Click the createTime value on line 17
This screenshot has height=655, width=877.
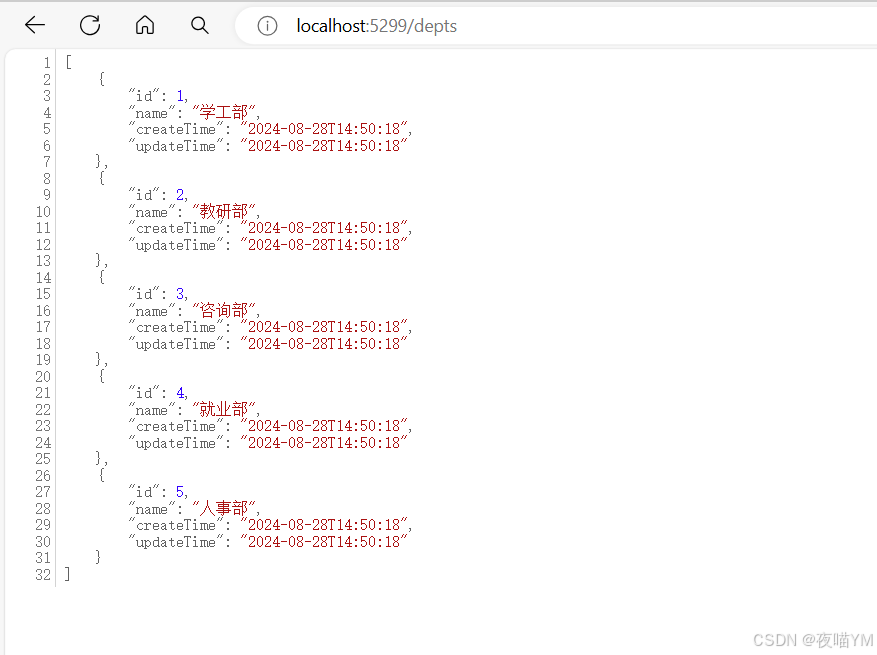[x=324, y=327]
